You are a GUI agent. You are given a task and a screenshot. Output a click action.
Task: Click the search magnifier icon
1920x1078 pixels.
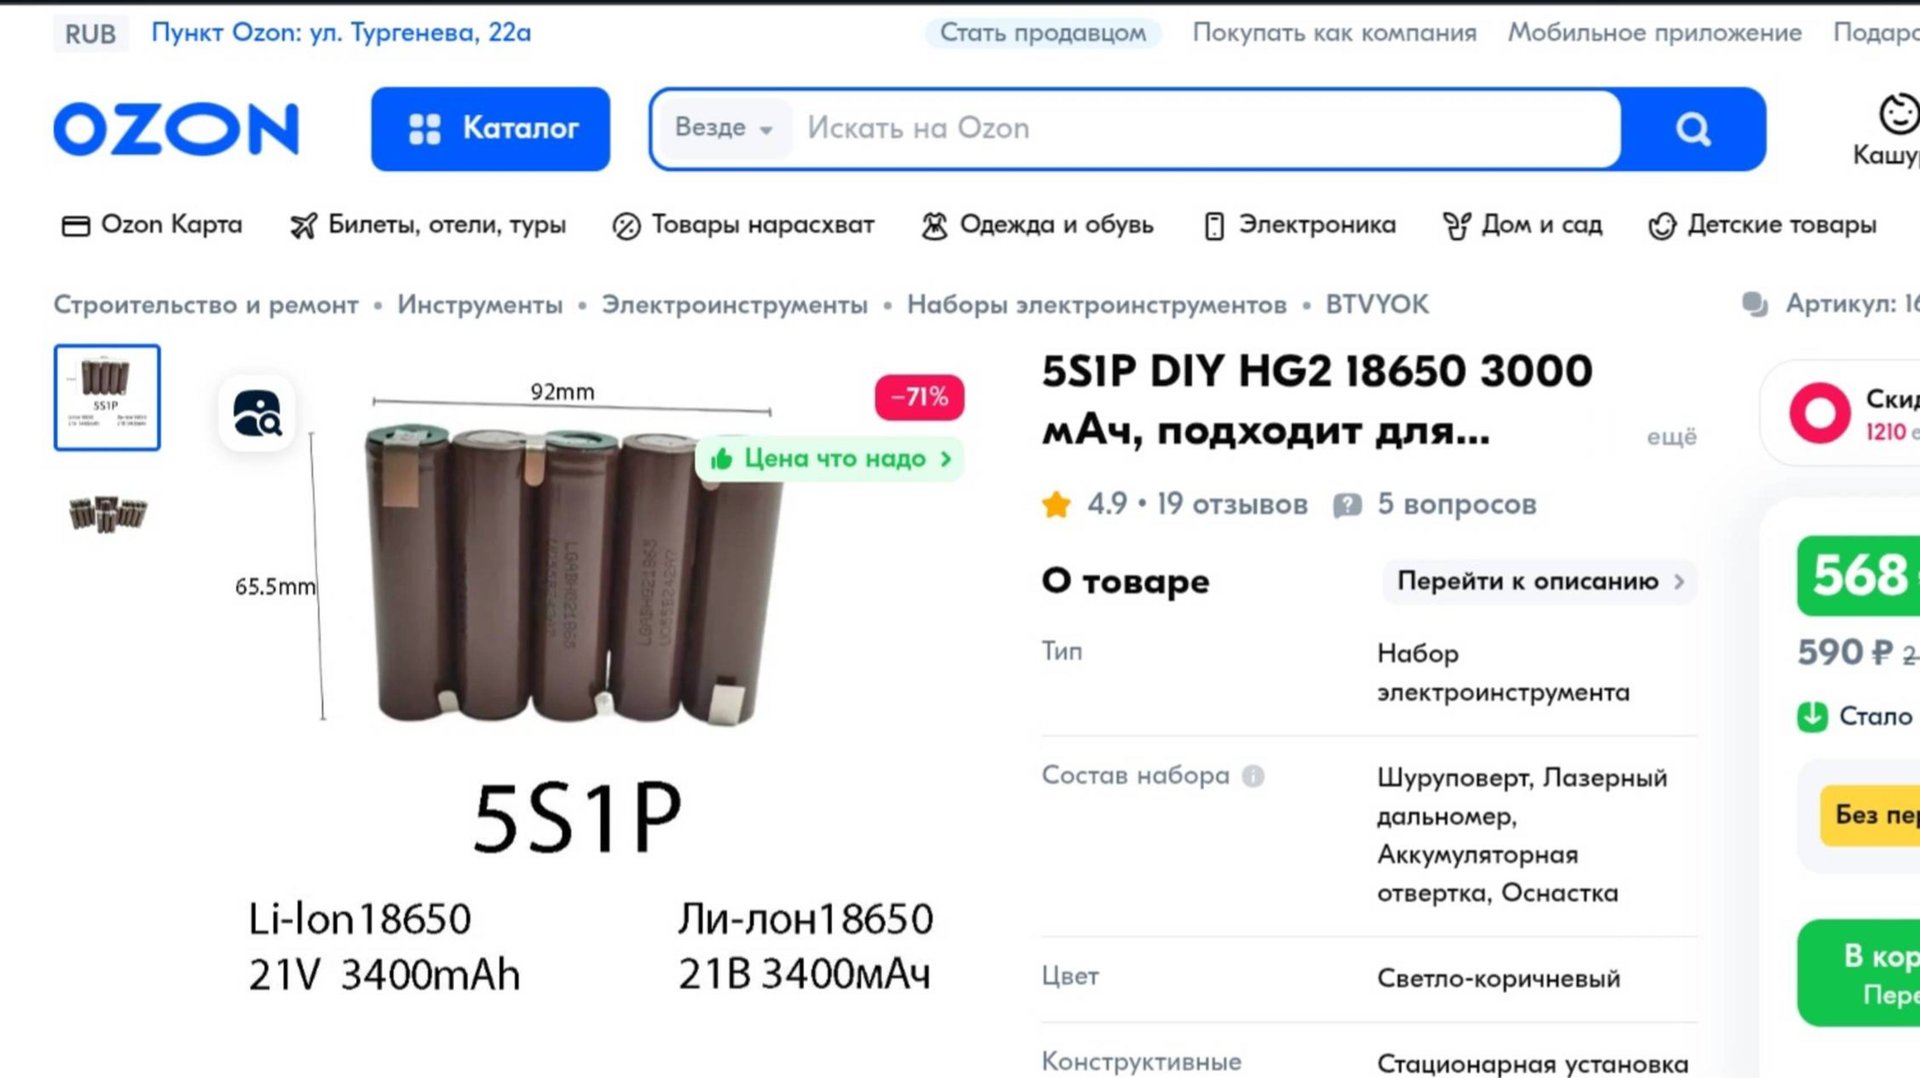[x=1692, y=128]
